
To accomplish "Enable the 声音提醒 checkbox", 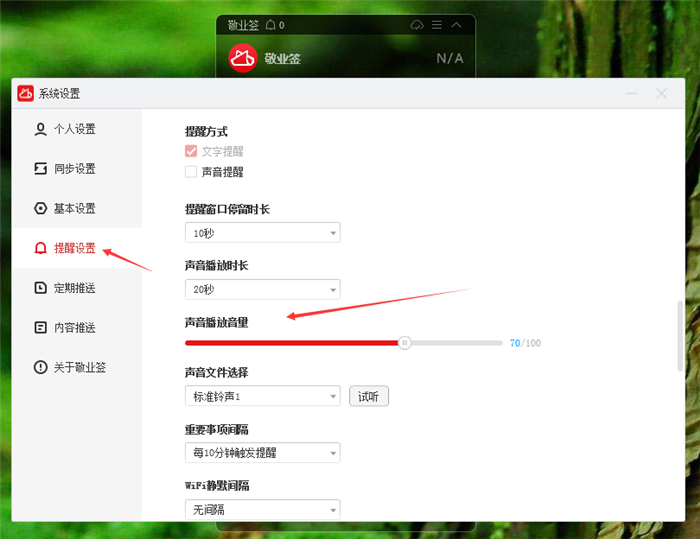I will 191,172.
